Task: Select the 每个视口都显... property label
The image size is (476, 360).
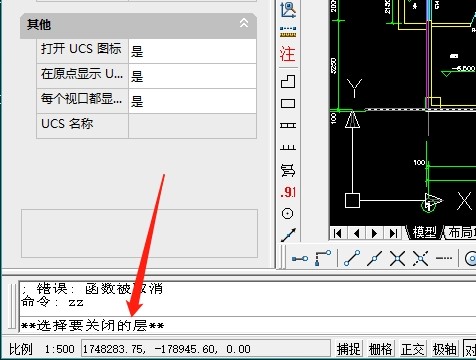Action: click(82, 101)
